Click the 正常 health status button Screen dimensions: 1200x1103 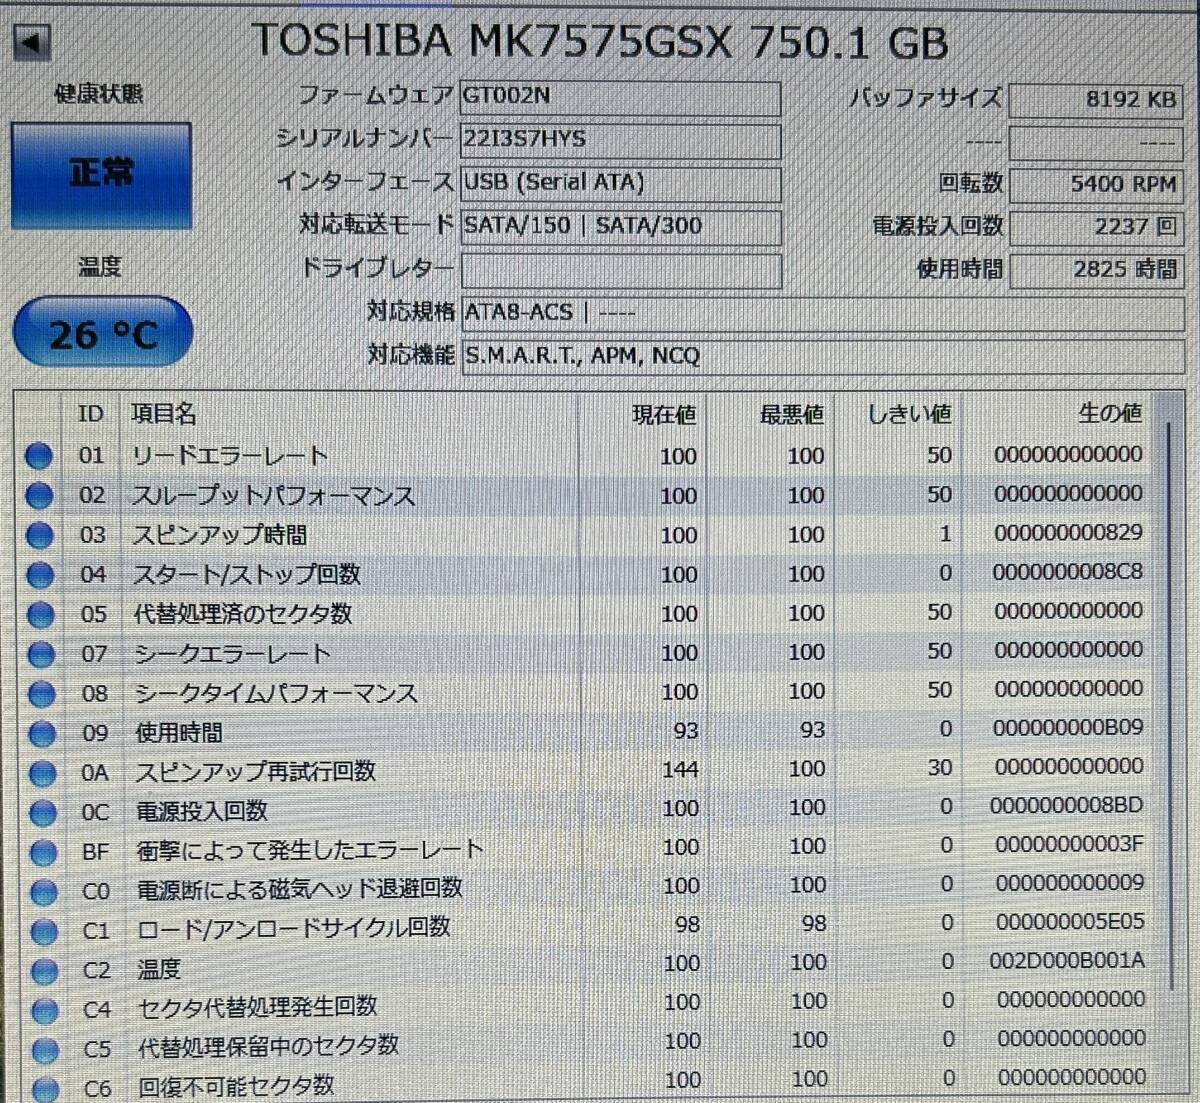click(x=101, y=175)
